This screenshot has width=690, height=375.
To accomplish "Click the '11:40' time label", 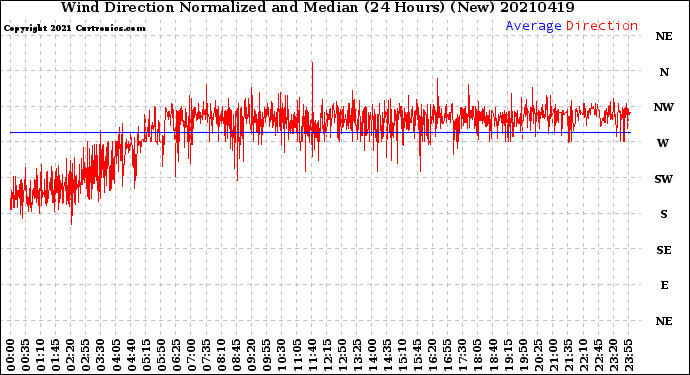I will 312,355.
